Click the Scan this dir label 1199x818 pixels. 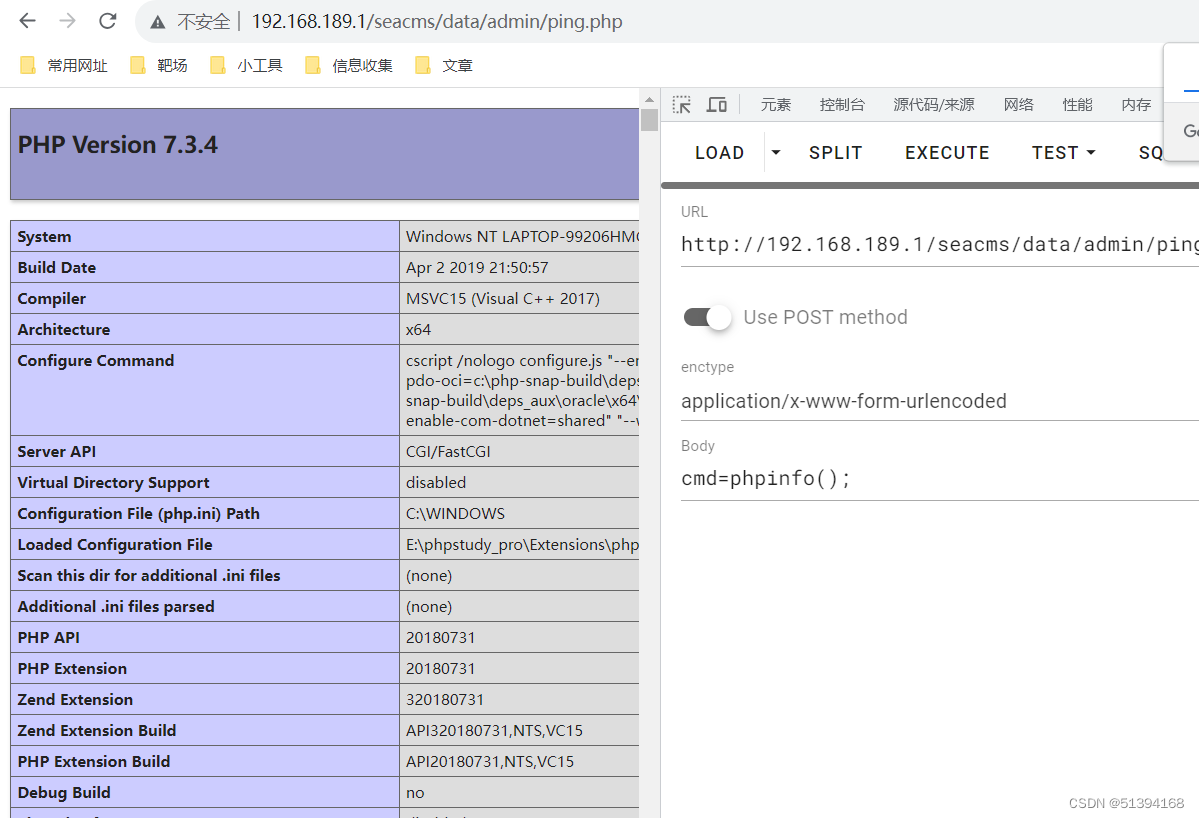(149, 576)
